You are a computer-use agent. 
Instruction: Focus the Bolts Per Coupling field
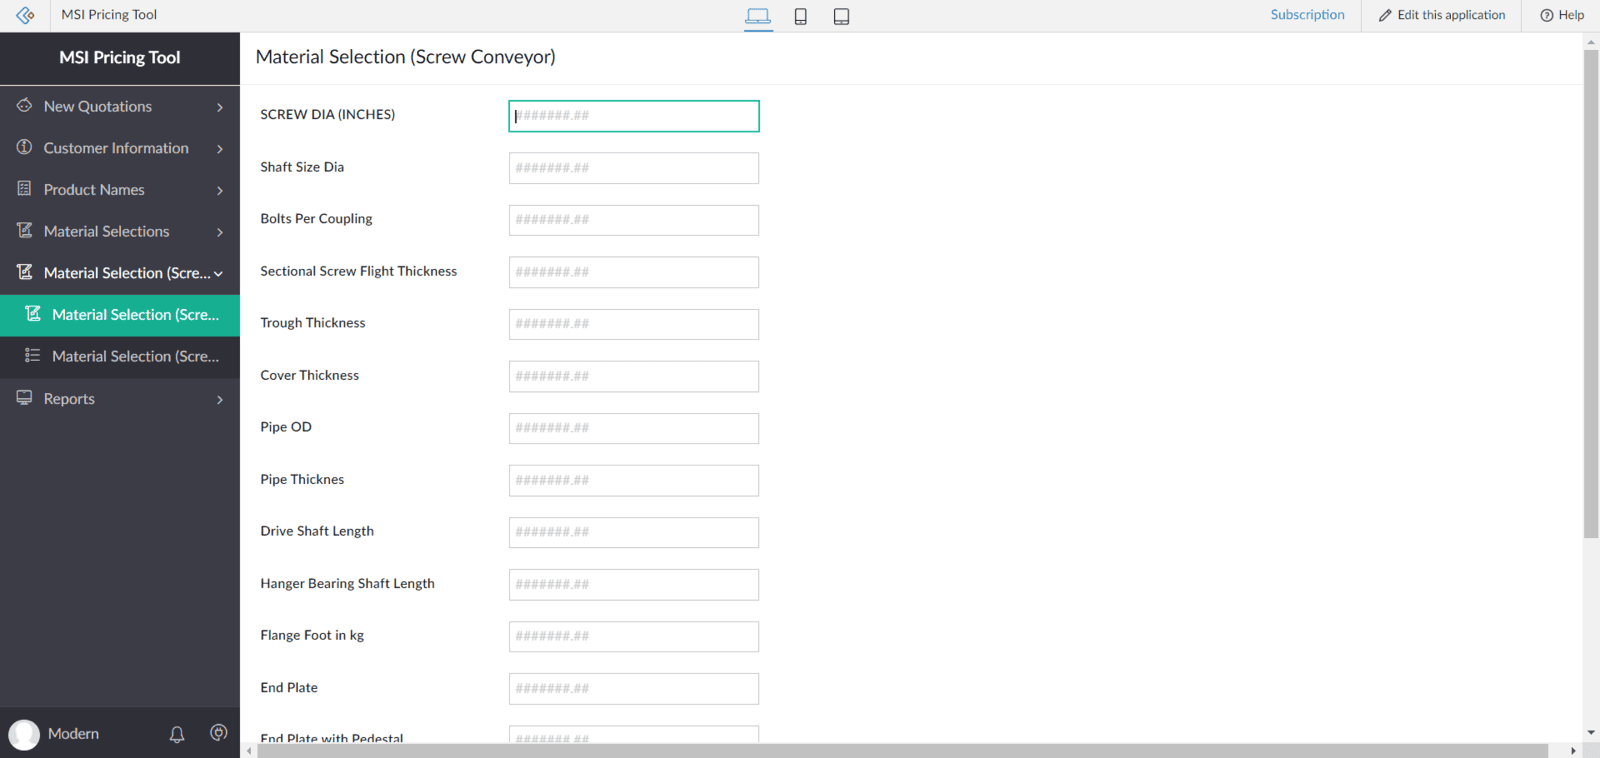634,220
